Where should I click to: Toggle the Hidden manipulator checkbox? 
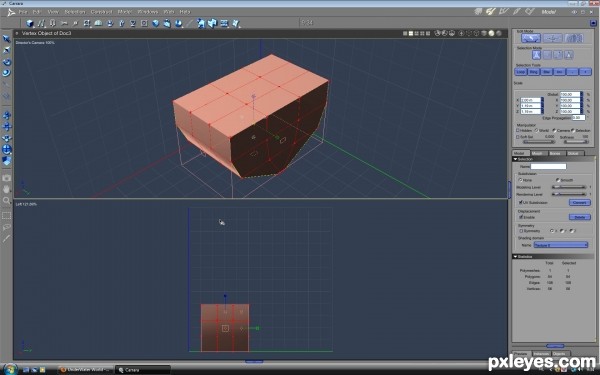click(518, 130)
